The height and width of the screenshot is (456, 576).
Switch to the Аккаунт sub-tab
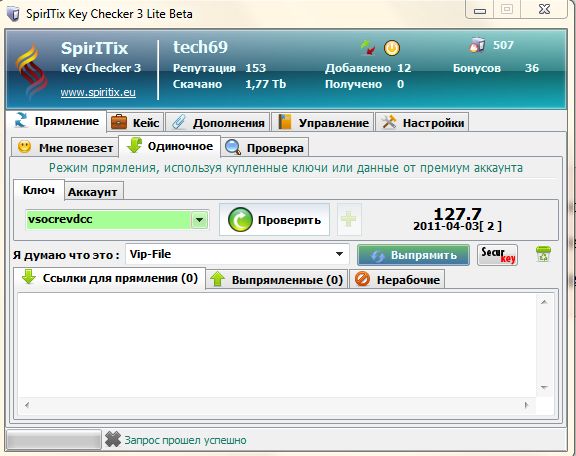click(93, 192)
